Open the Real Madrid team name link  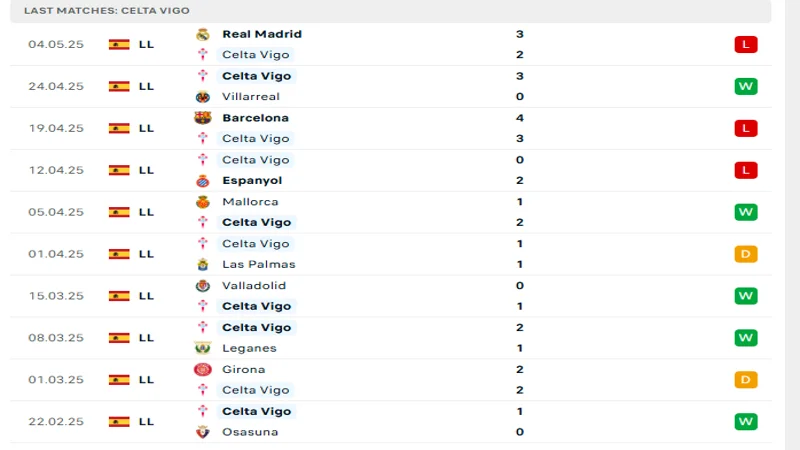click(261, 34)
